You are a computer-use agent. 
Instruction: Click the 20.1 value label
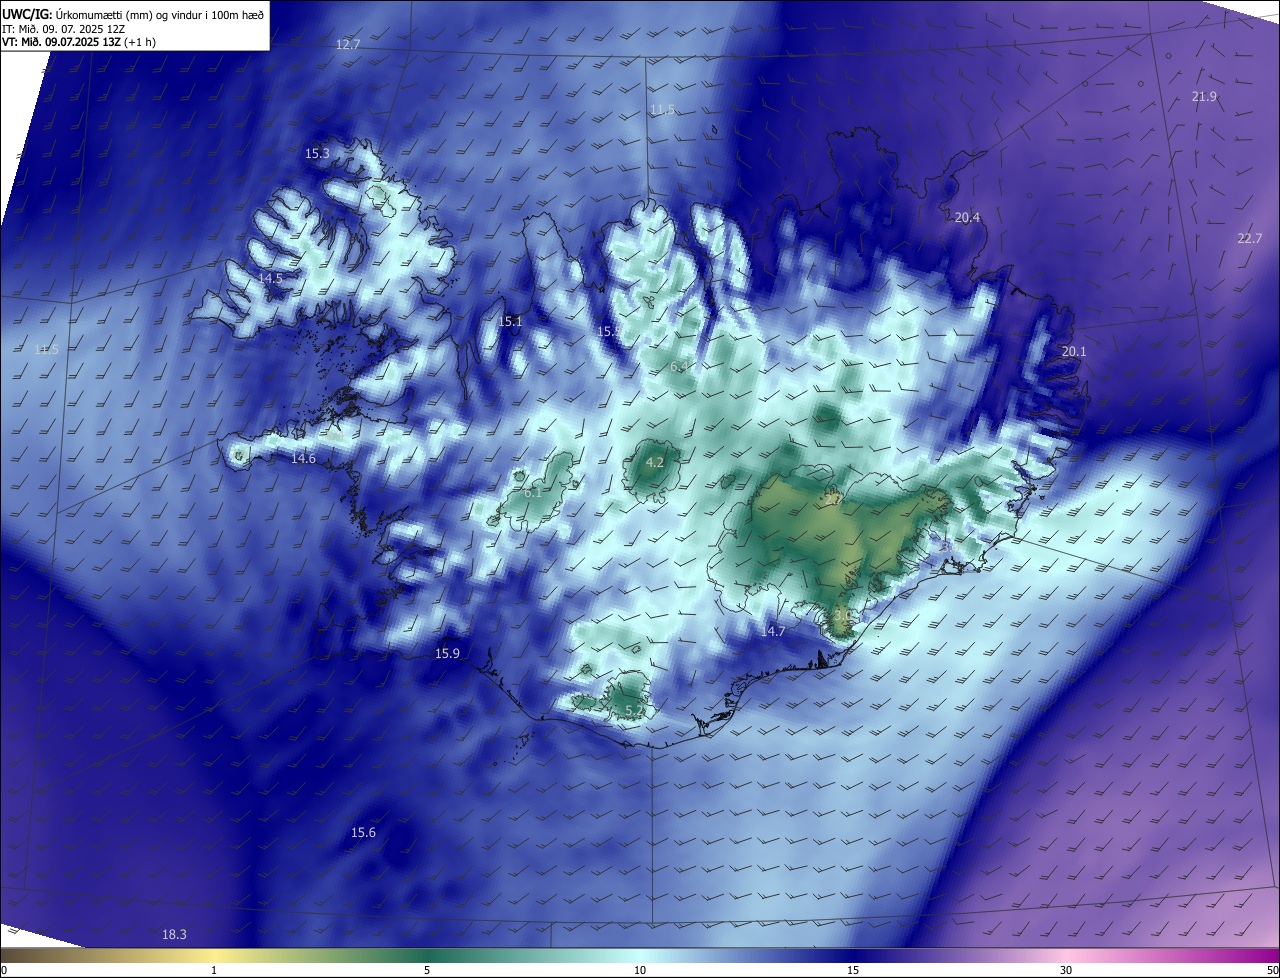pos(1073,352)
